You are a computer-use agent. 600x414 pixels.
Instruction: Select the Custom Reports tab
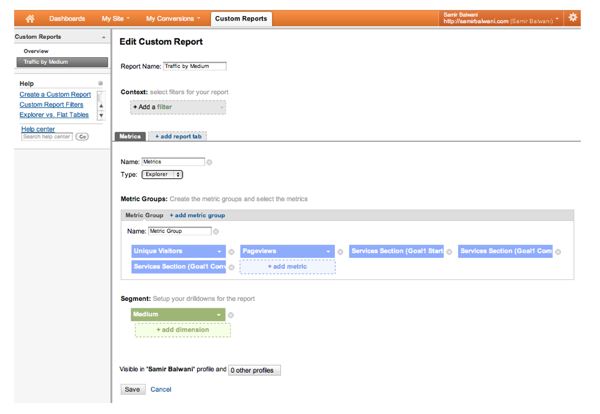[241, 18]
